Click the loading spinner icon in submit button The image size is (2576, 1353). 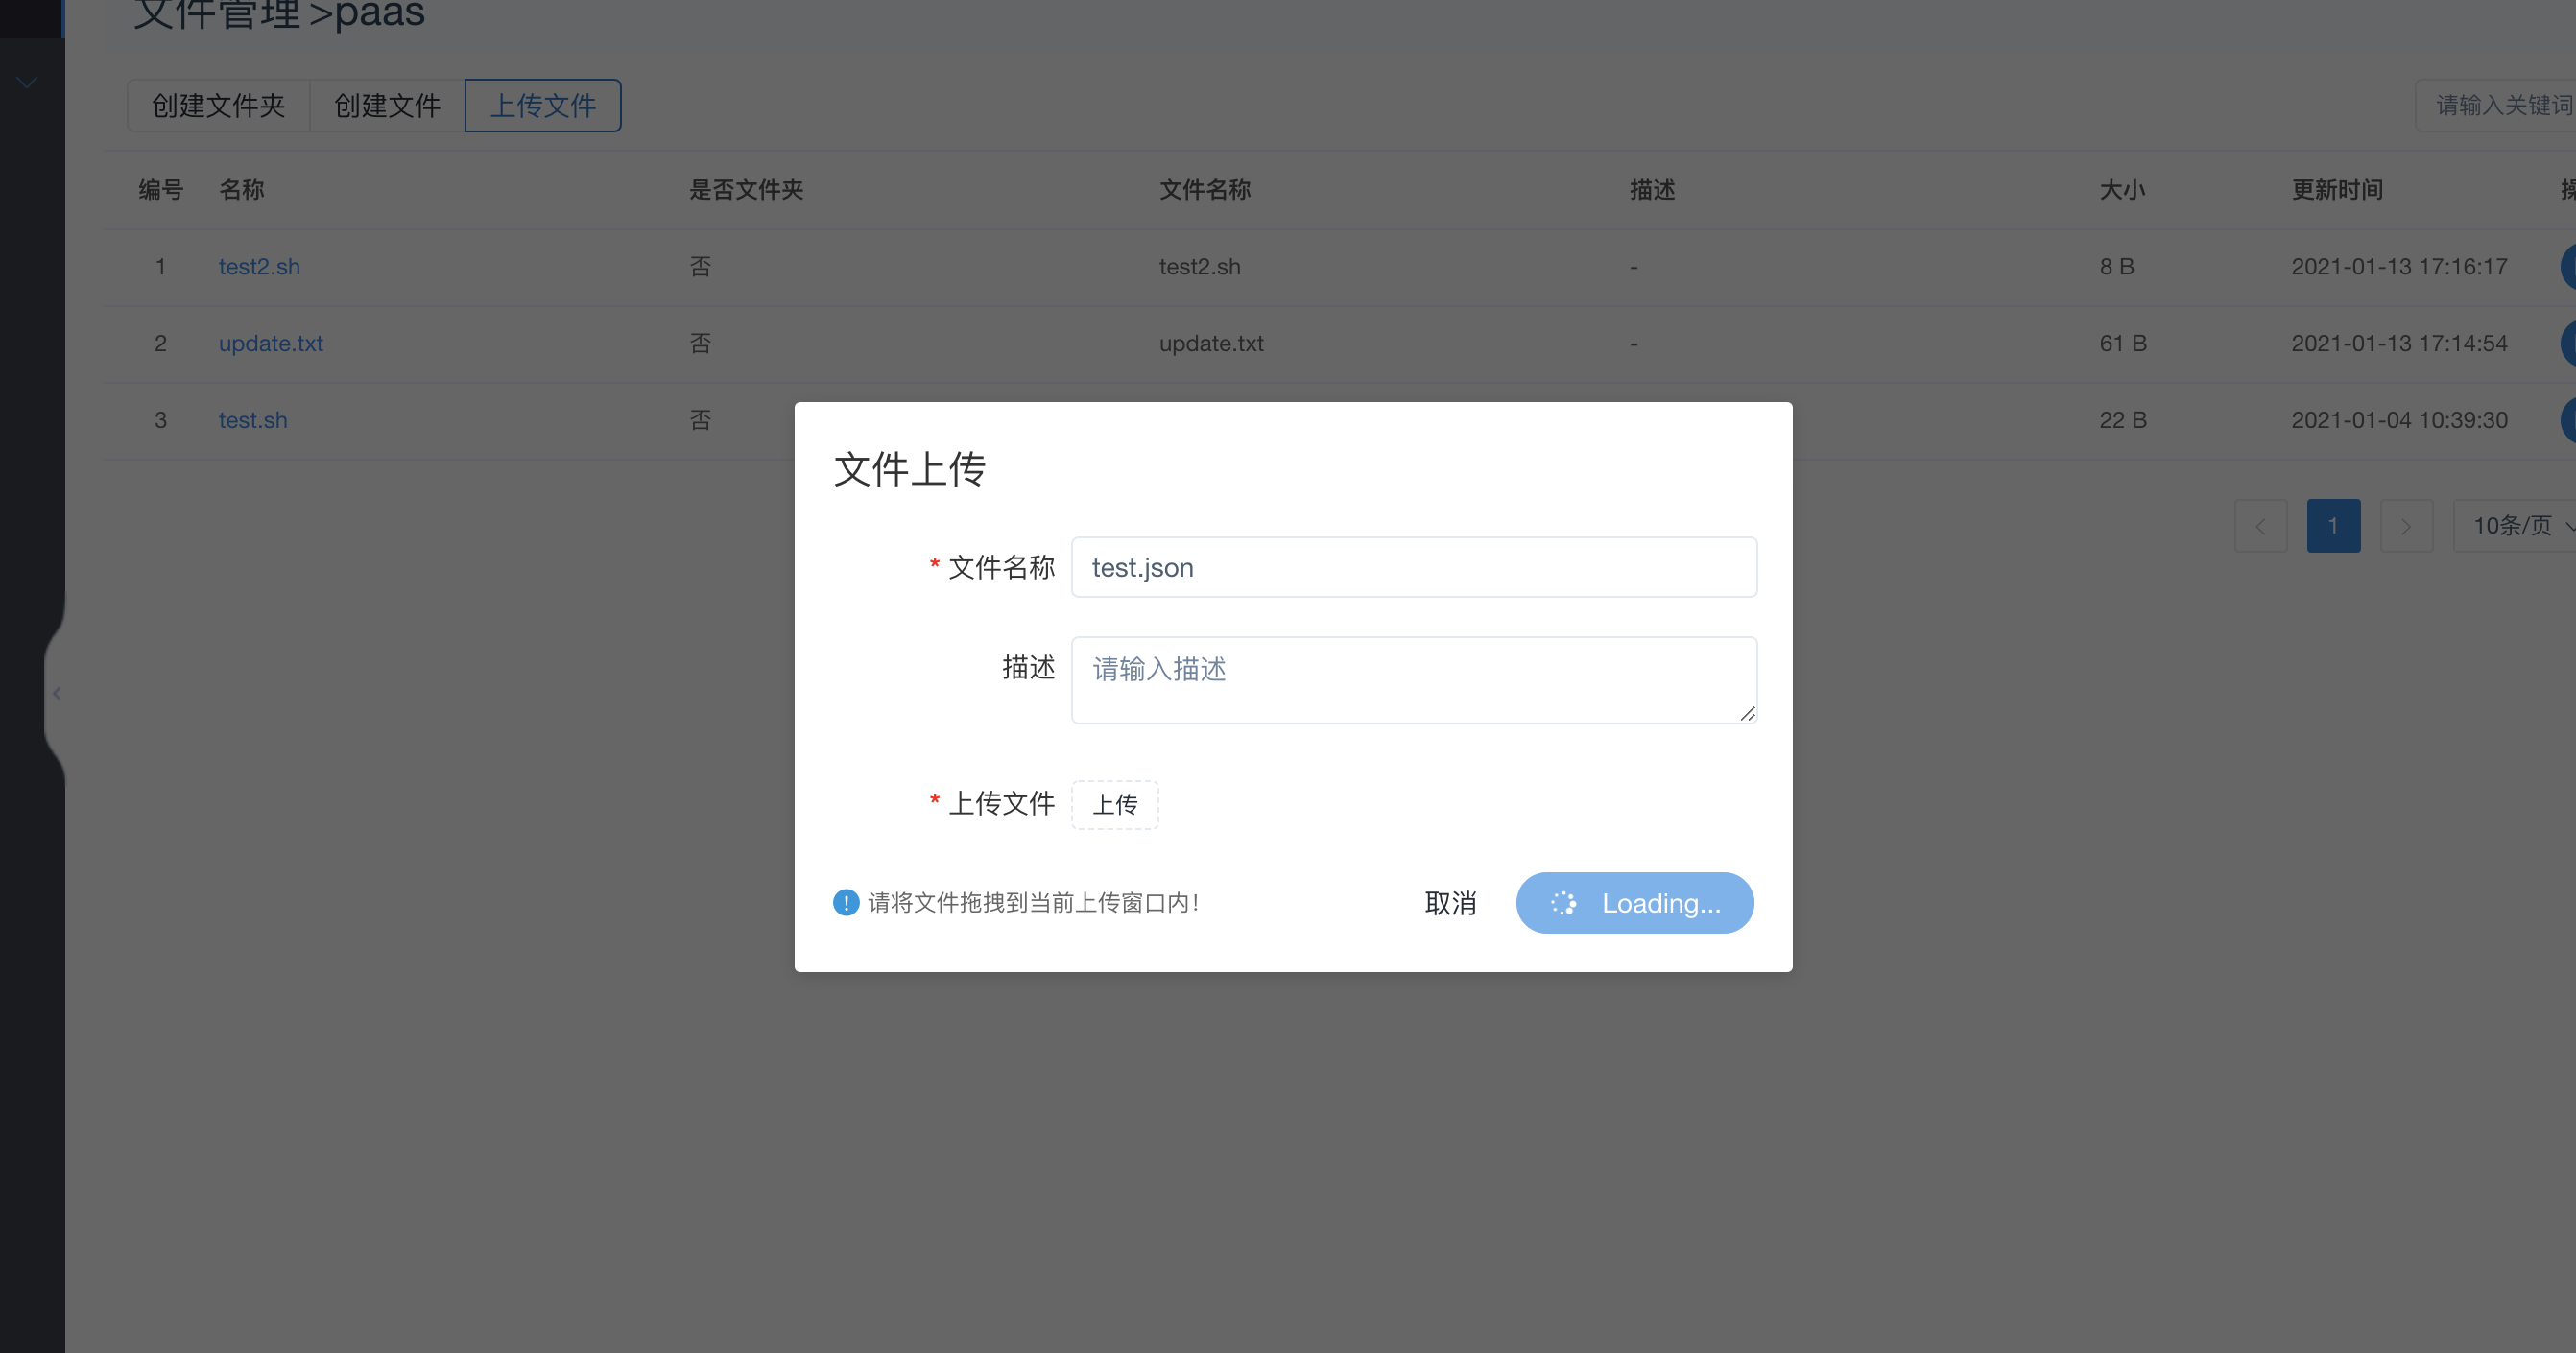[x=1563, y=903]
